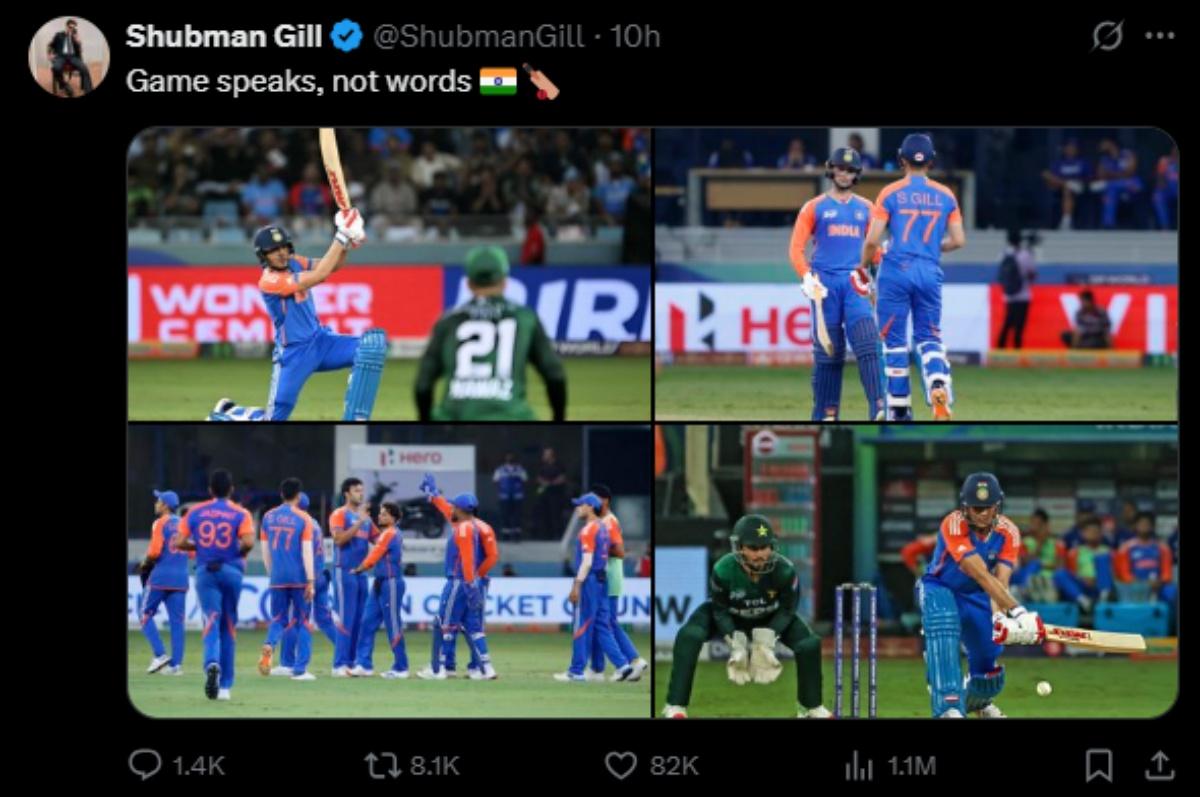
Task: Open the photo showing Gill's number 77 jersey
Action: pos(920,270)
